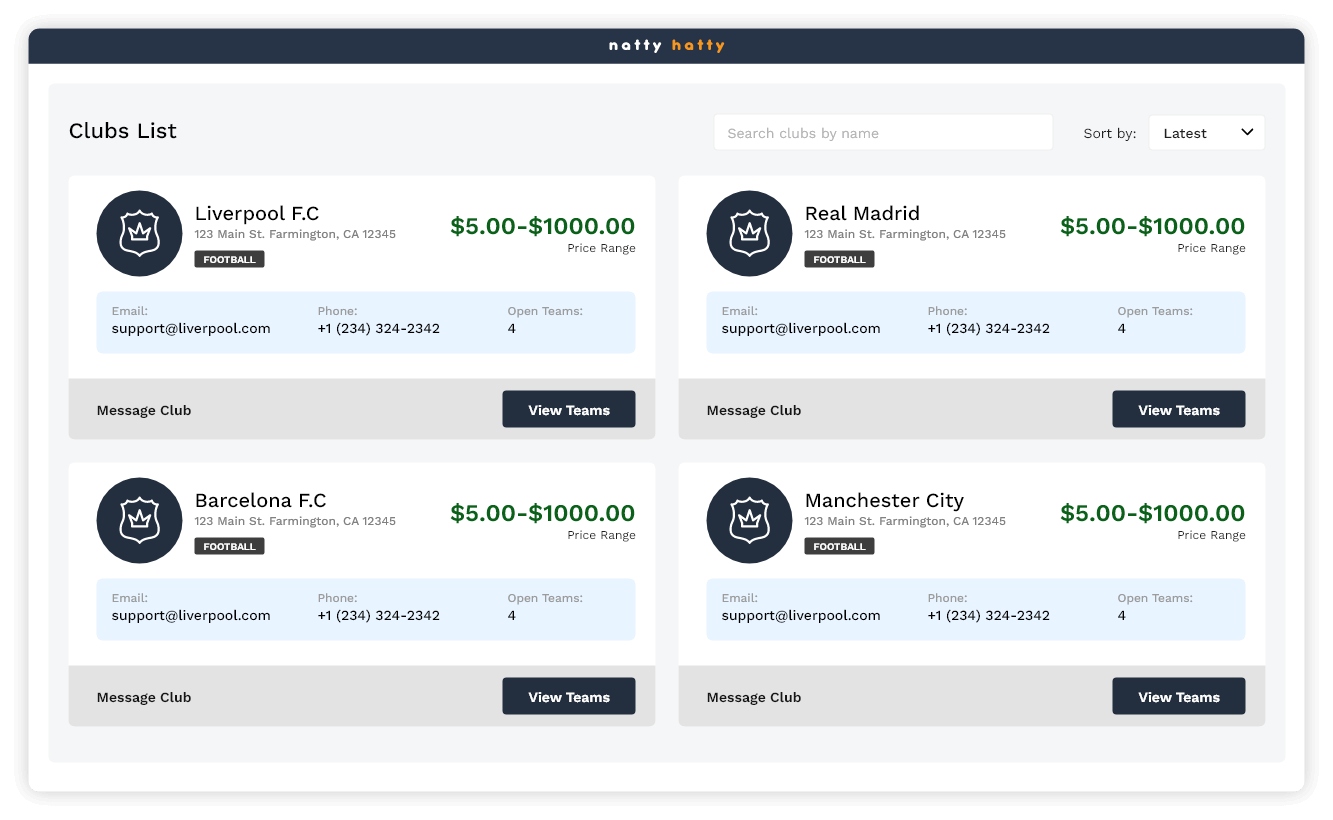Image resolution: width=1333 pixels, height=820 pixels.
Task: Click the Real Madrid crest icon
Action: click(x=749, y=234)
